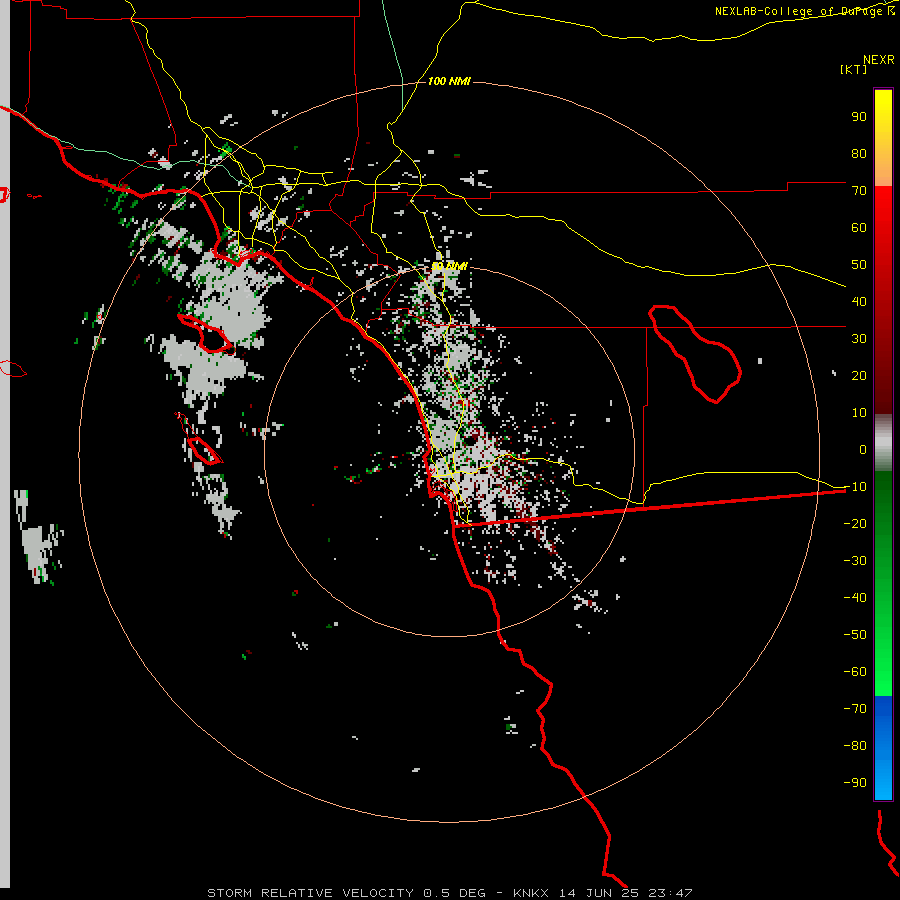The height and width of the screenshot is (900, 900).
Task: Click the "[KT]" units label above scale
Action: tap(854, 69)
